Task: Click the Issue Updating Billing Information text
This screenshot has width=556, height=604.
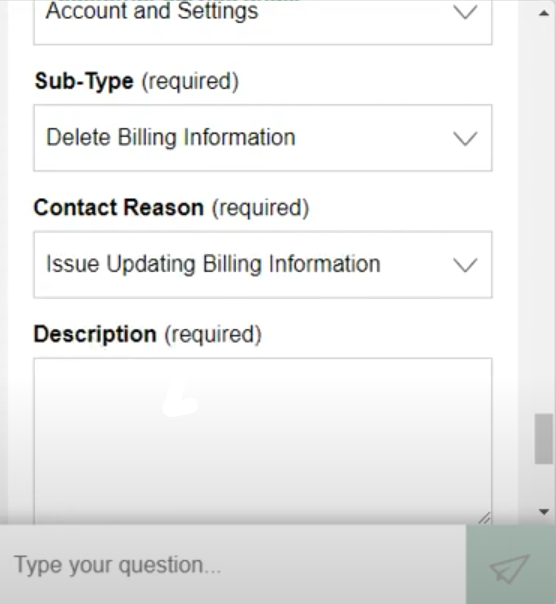Action: click(213, 264)
